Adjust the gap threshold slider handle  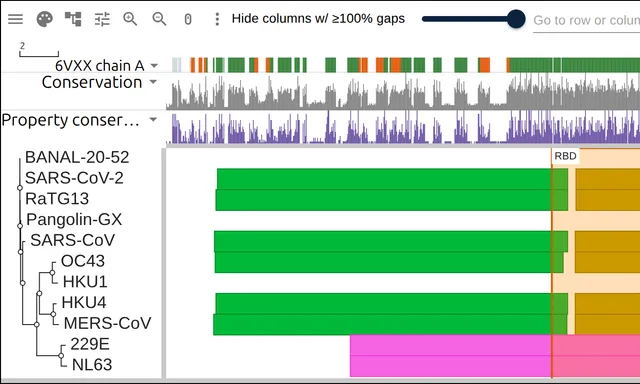(516, 19)
